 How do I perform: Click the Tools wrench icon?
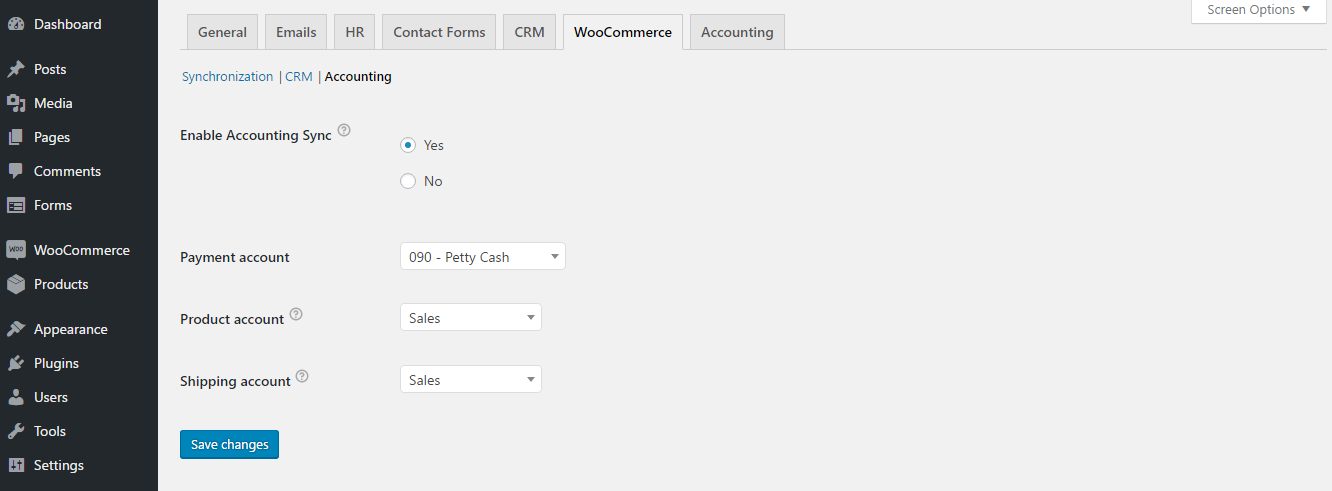coord(16,431)
